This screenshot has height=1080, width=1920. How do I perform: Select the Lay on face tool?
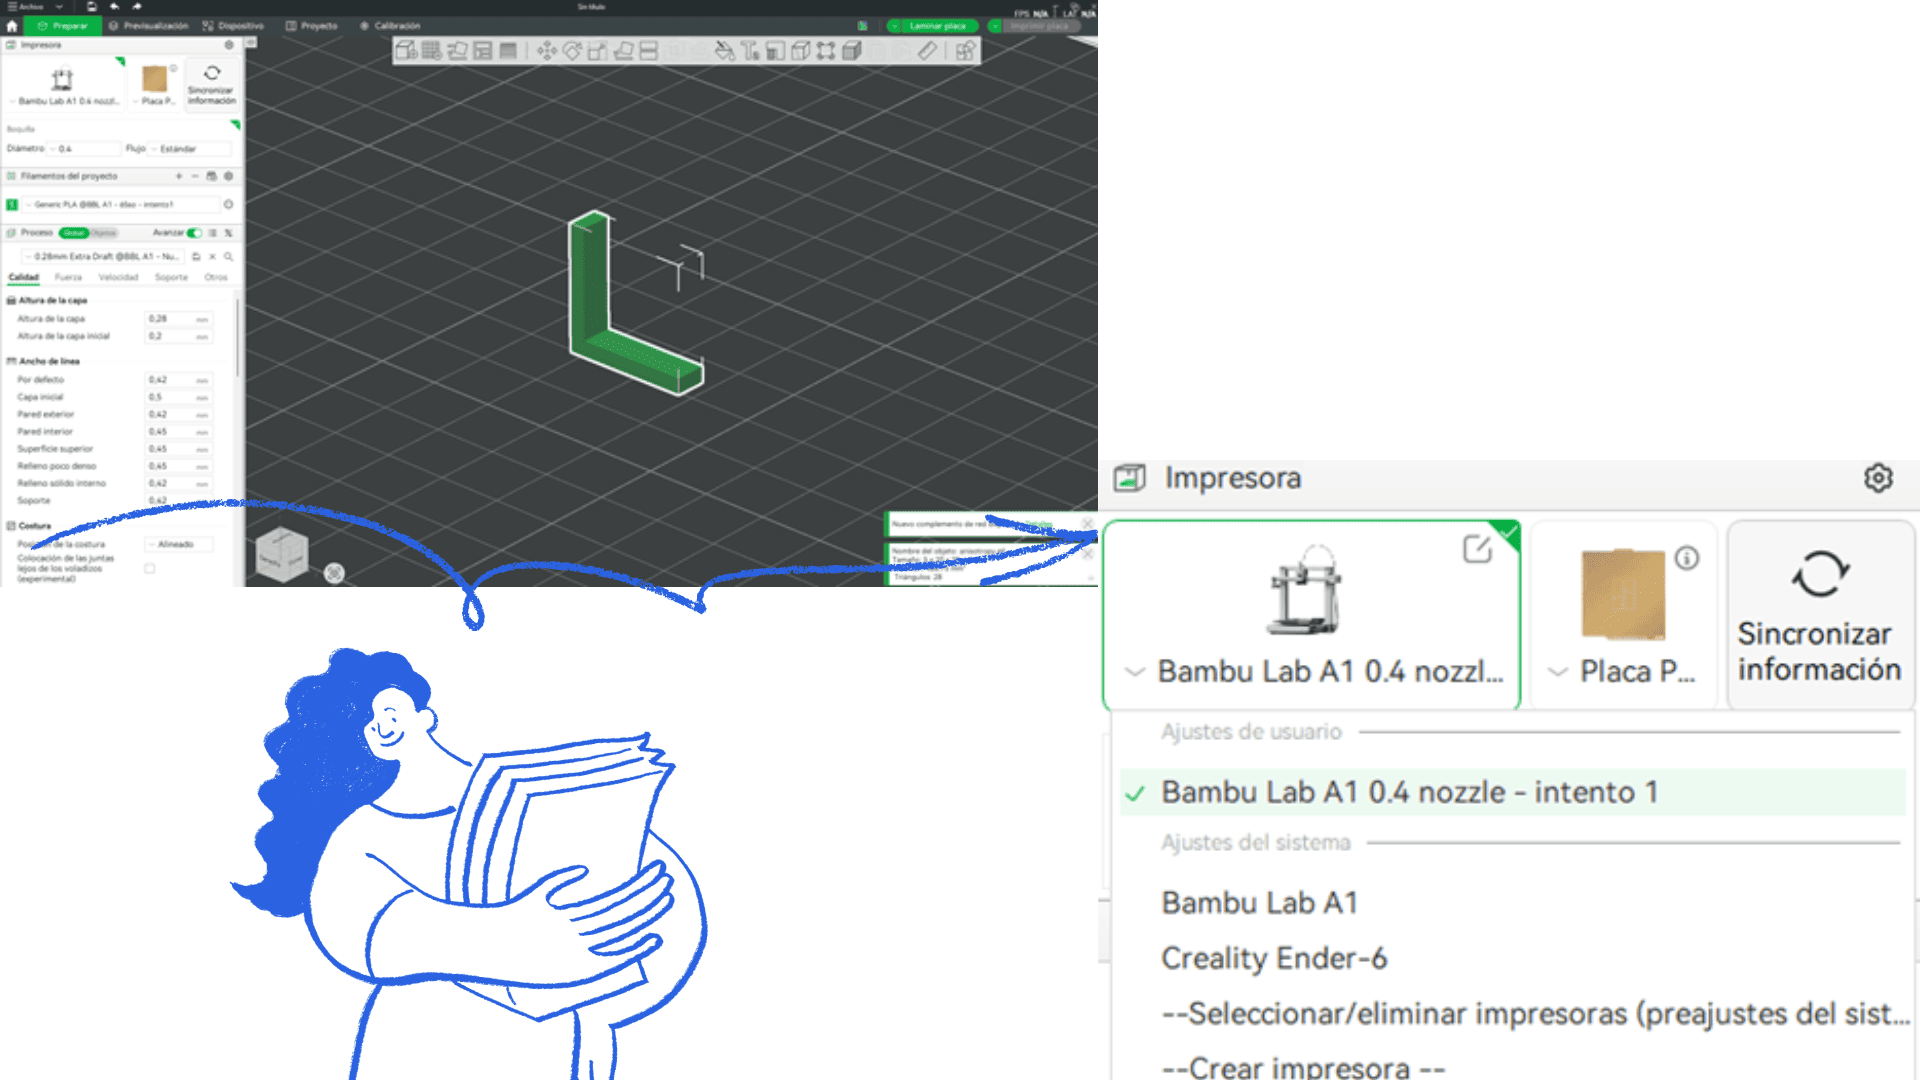pyautogui.click(x=623, y=51)
